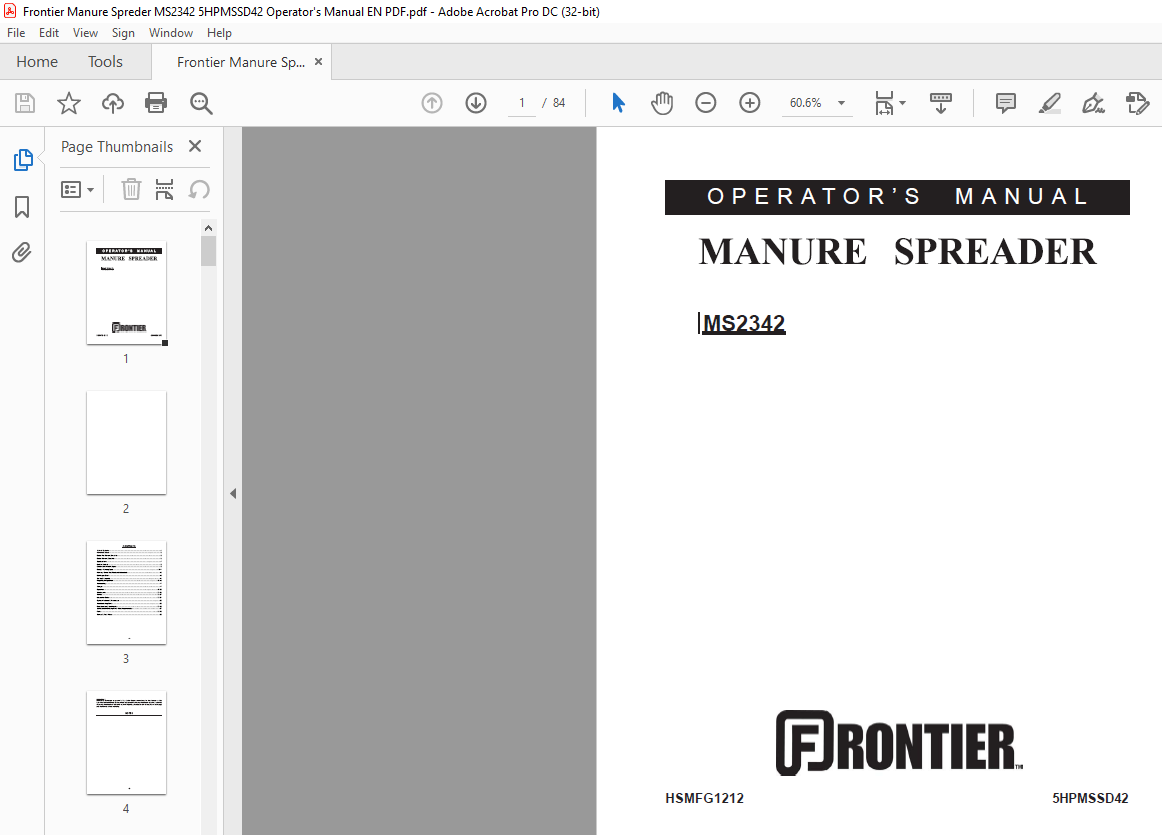Image resolution: width=1162 pixels, height=835 pixels.
Task: Select page 4 thumbnail
Action: (x=127, y=742)
